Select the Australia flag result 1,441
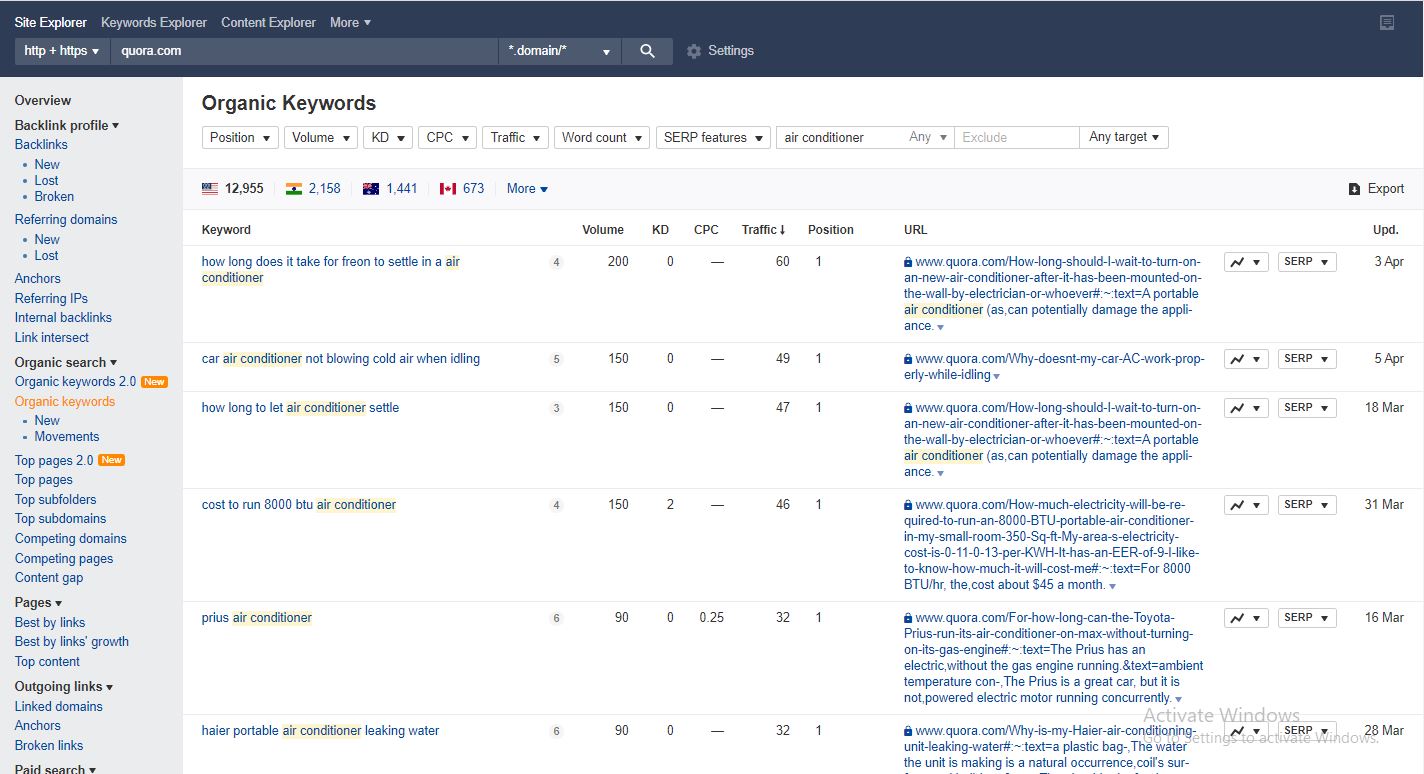This screenshot has height=774, width=1424. click(x=390, y=188)
